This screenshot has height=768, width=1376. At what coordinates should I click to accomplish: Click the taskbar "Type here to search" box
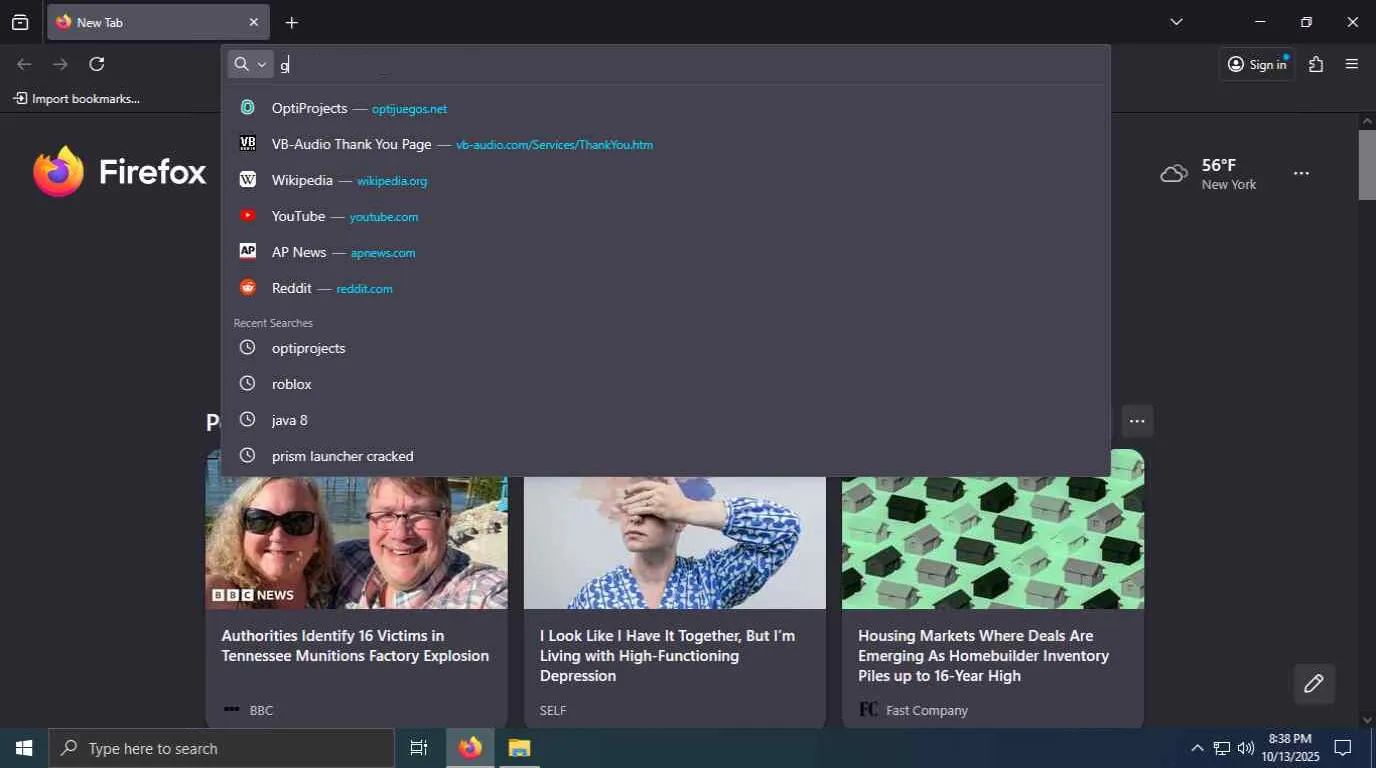[221, 748]
